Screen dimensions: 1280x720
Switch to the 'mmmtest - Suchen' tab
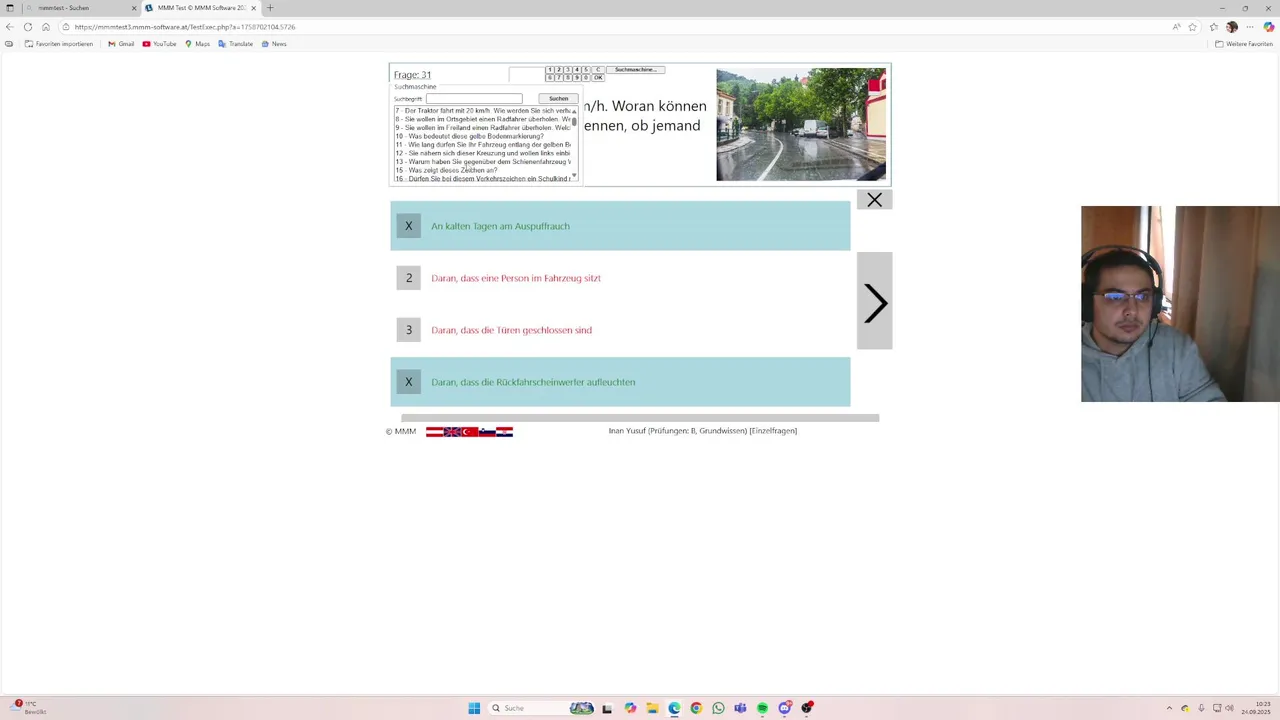[80, 8]
